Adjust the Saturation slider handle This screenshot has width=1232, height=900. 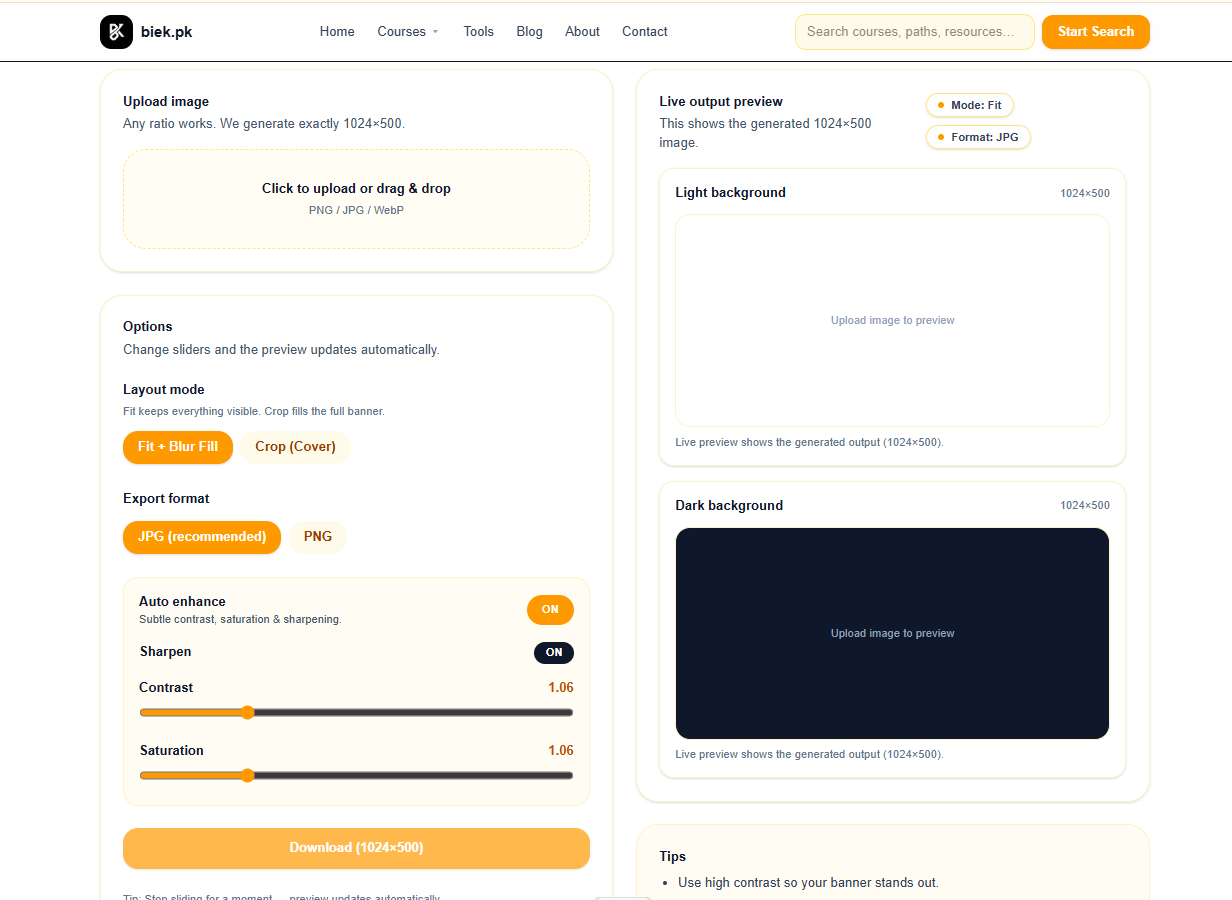pos(248,776)
